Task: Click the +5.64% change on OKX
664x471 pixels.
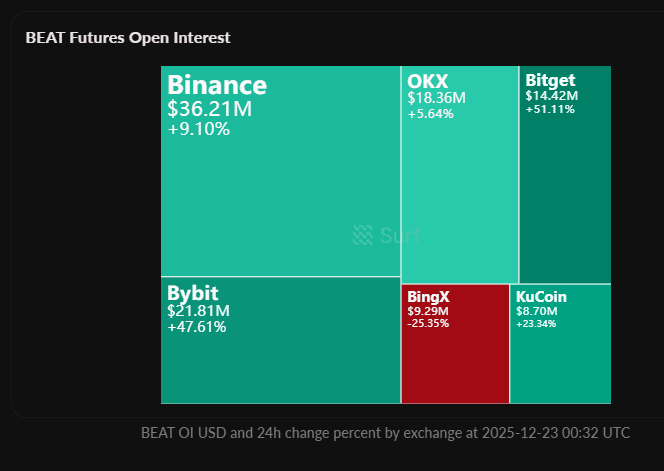Action: 431,114
